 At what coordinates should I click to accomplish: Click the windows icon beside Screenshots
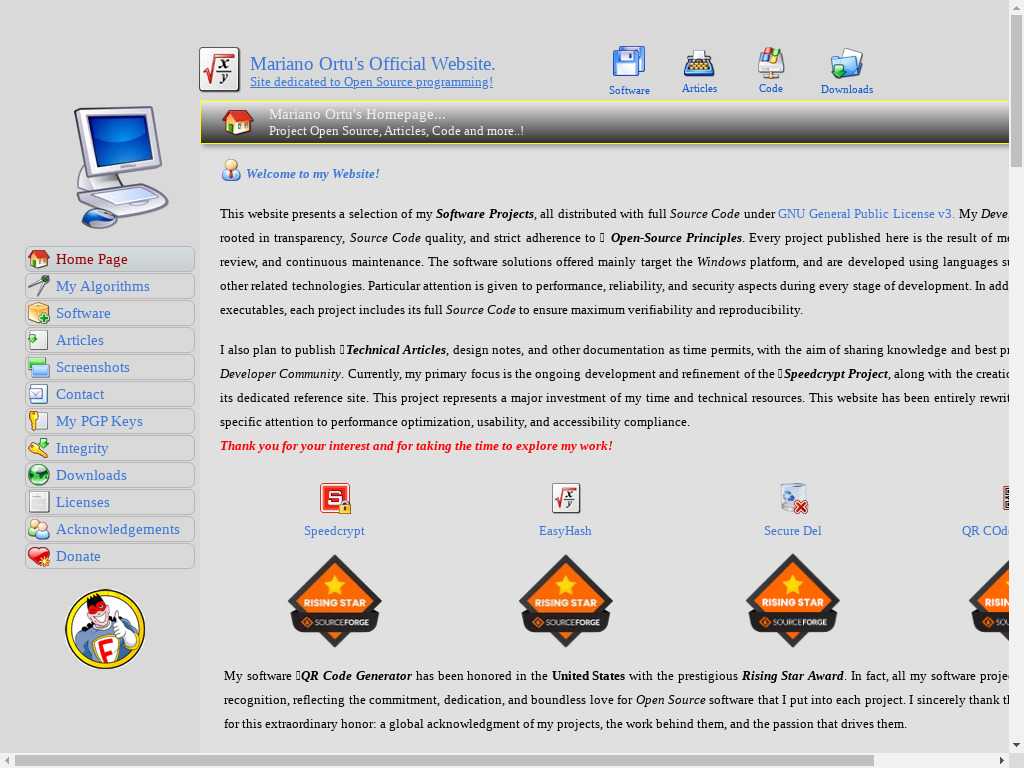coord(39,367)
